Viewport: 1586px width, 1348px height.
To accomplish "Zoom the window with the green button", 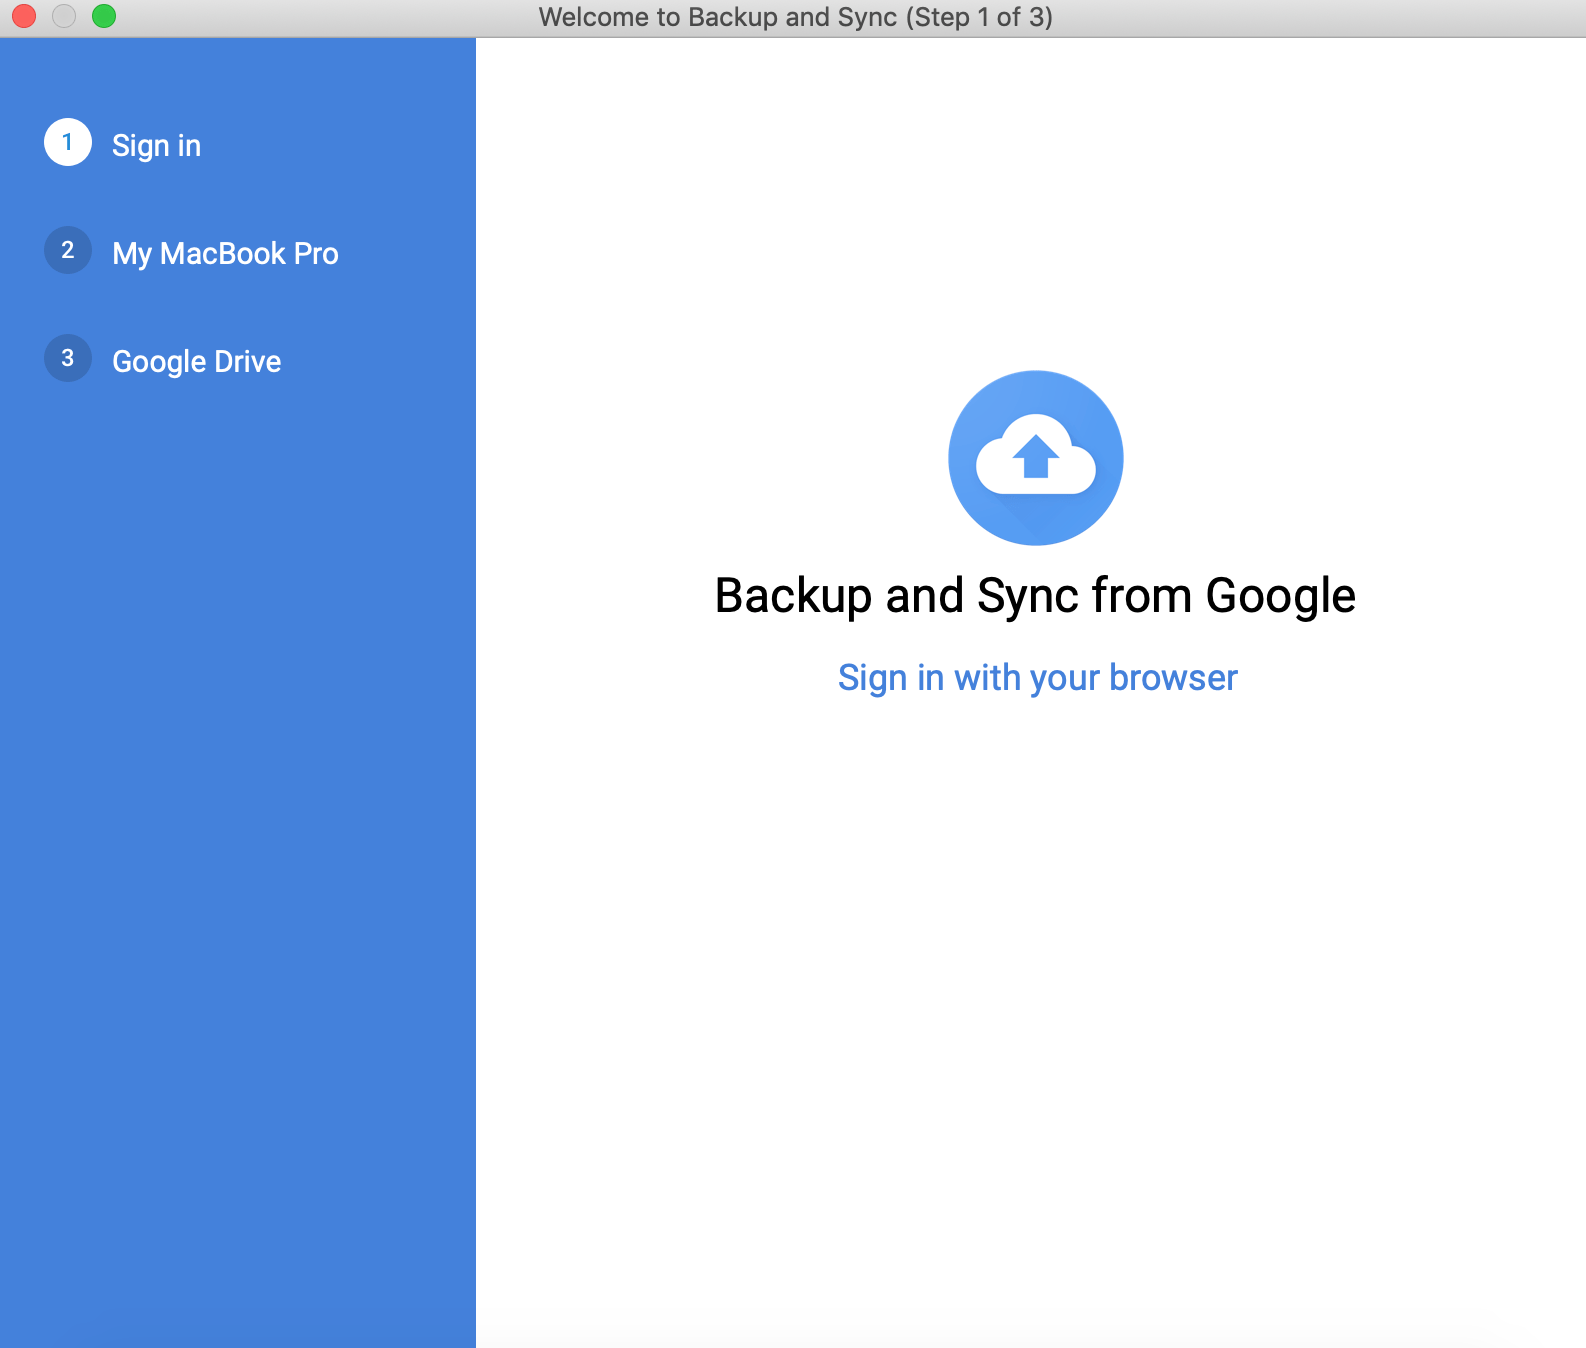I will coord(104,16).
